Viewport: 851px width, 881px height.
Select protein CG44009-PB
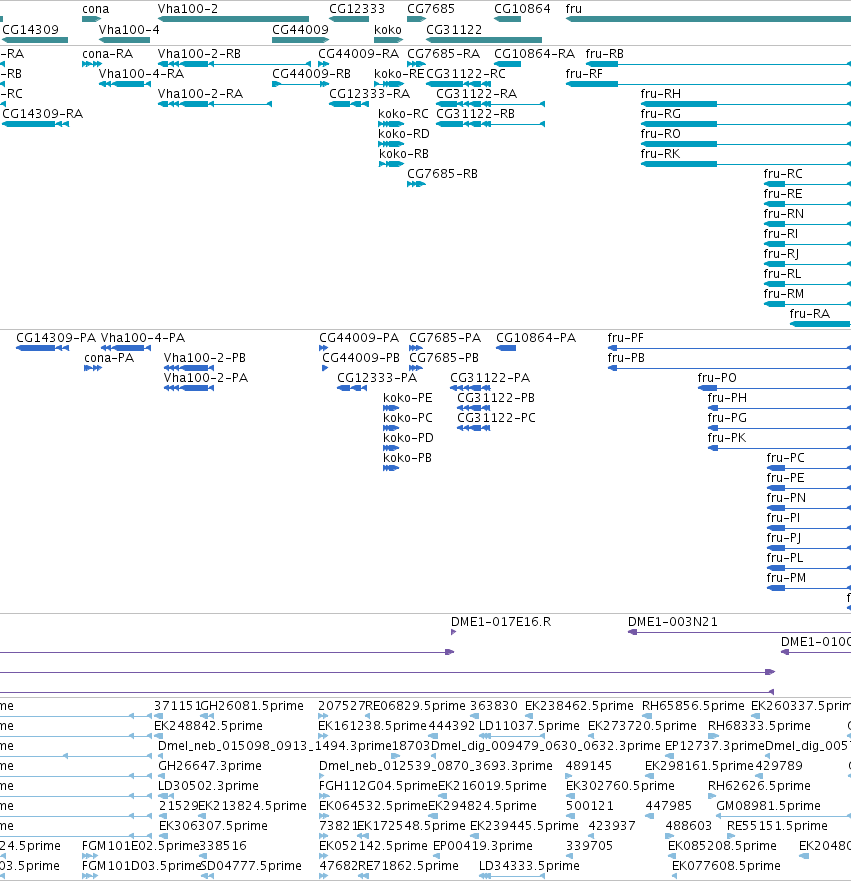point(325,368)
